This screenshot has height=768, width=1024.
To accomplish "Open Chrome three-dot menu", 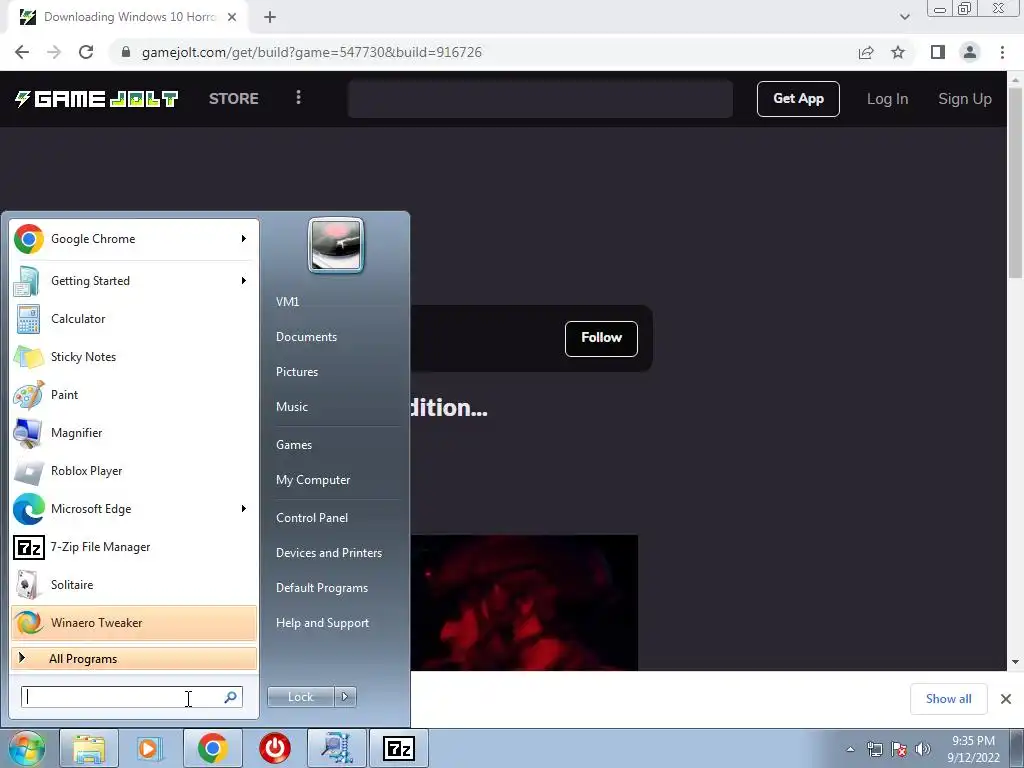I will point(1002,52).
